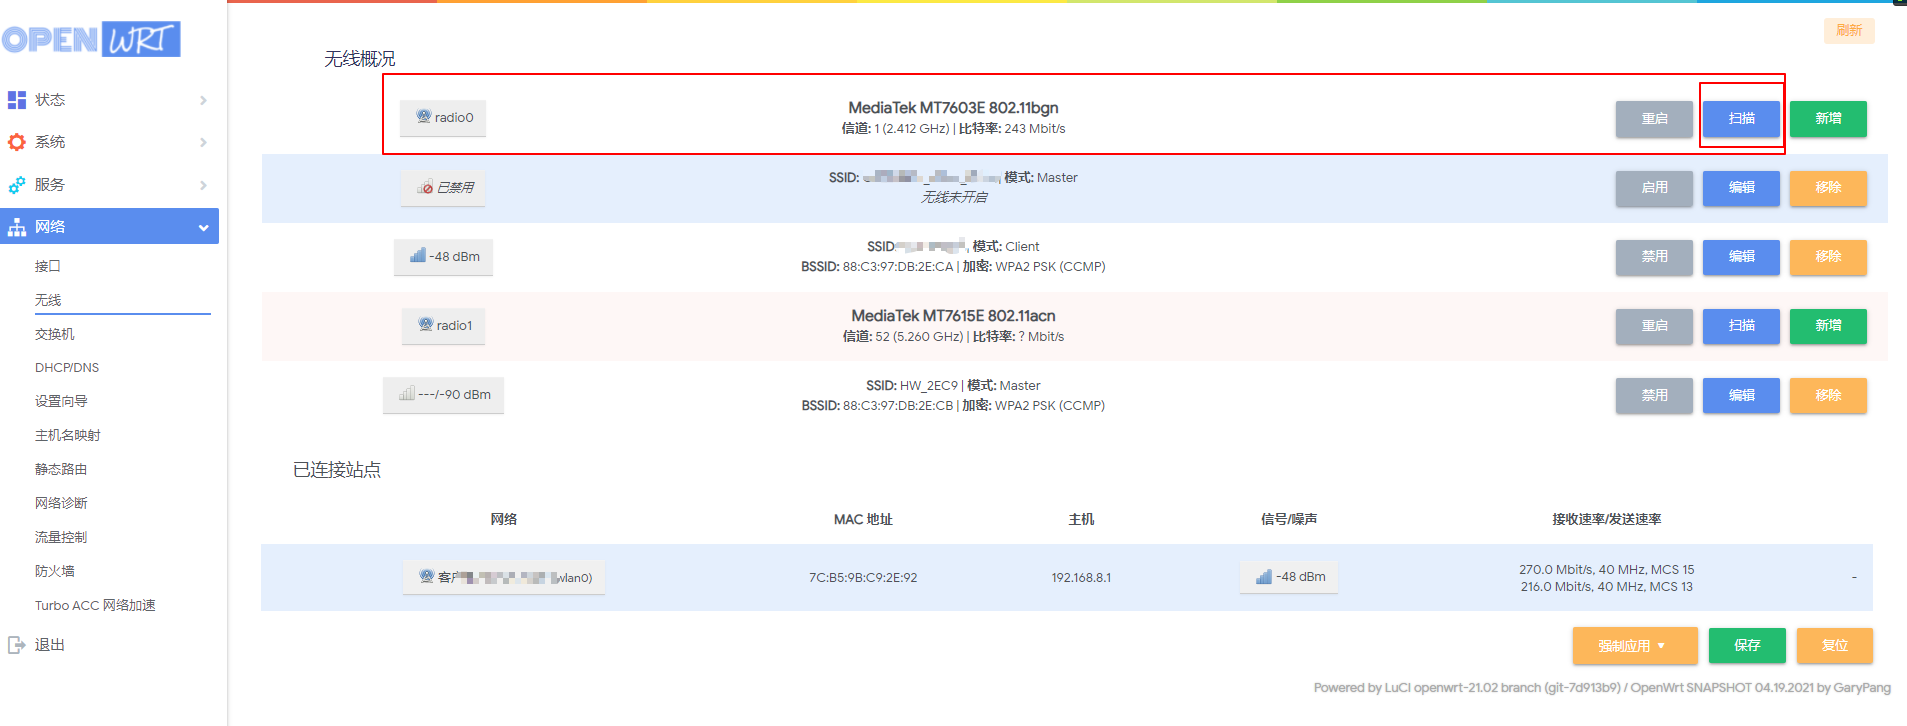Click the disabled network status badge
The image size is (1907, 726).
click(x=443, y=188)
